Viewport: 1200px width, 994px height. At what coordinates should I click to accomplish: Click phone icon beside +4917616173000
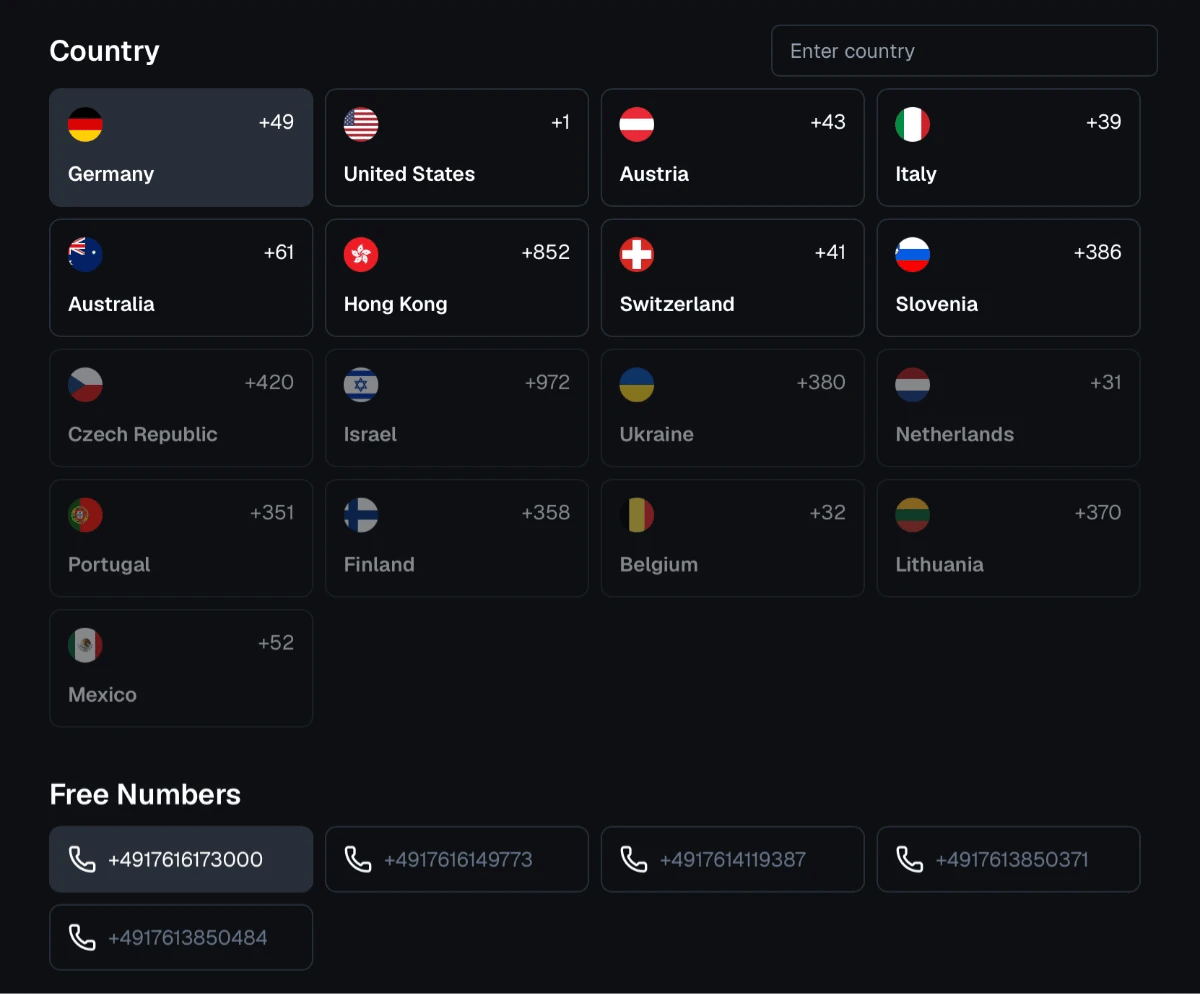[x=82, y=859]
